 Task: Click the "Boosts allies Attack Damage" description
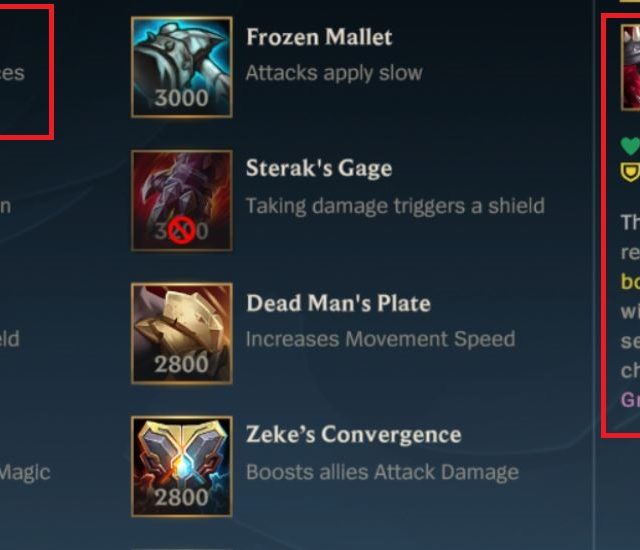click(x=382, y=472)
